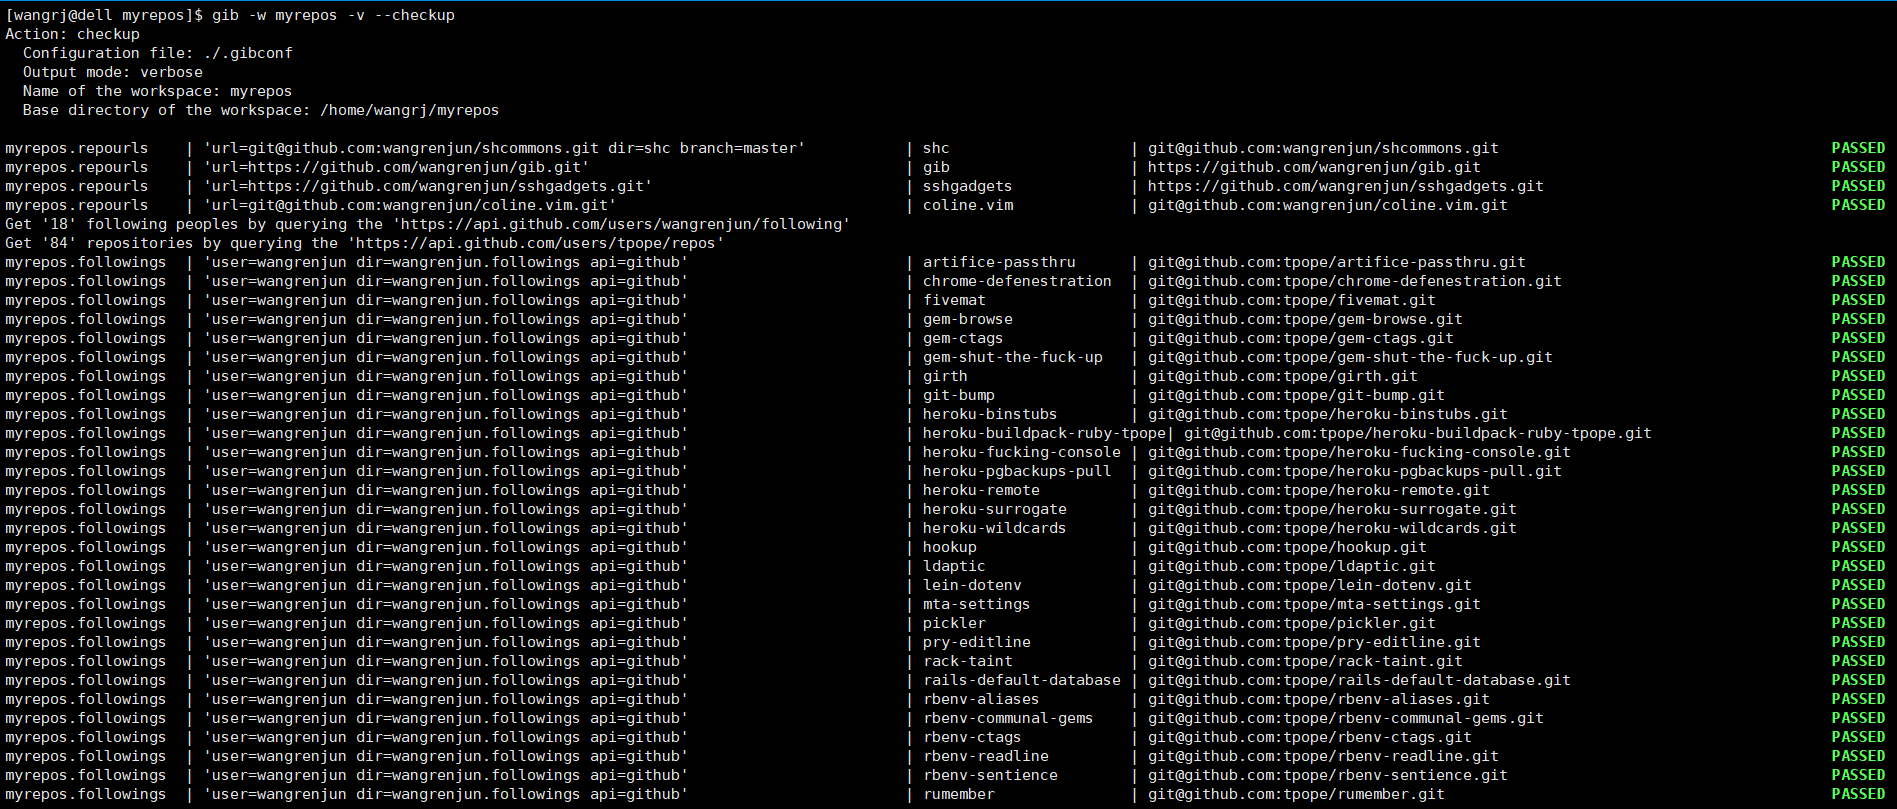
Task: Click the 'heroku-pgbackups-pull' repo name
Action: (x=1017, y=471)
